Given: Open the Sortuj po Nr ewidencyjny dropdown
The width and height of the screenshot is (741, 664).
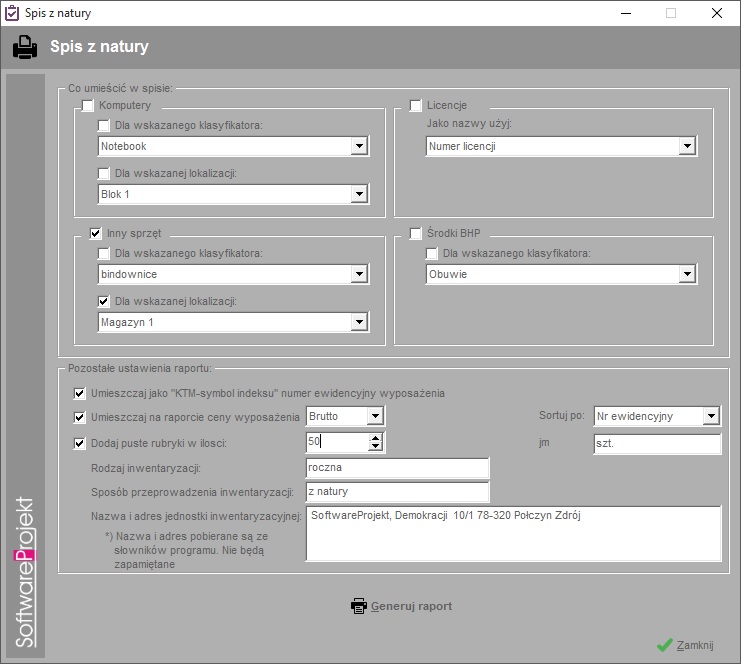Looking at the screenshot, I should click(x=711, y=416).
